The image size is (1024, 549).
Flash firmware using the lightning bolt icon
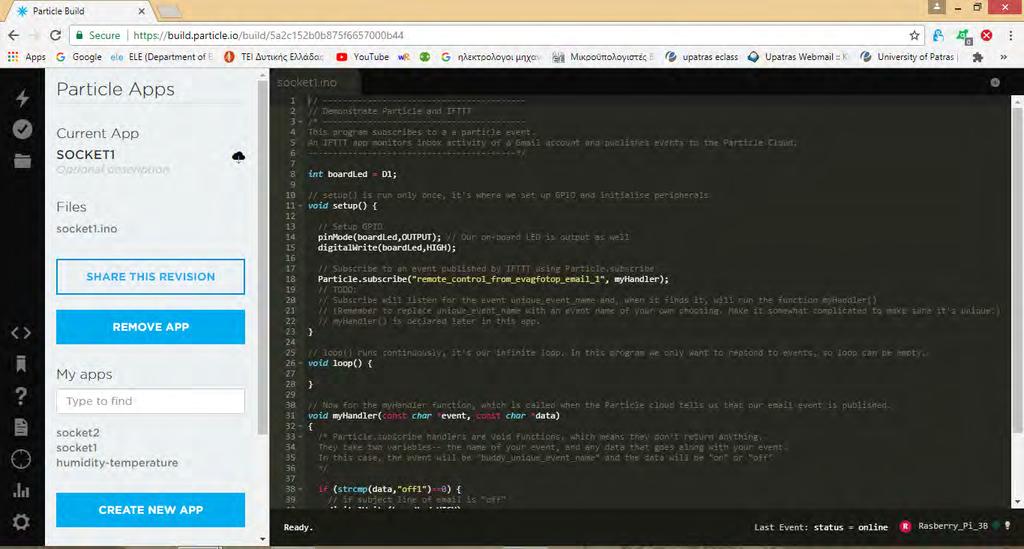[22, 98]
